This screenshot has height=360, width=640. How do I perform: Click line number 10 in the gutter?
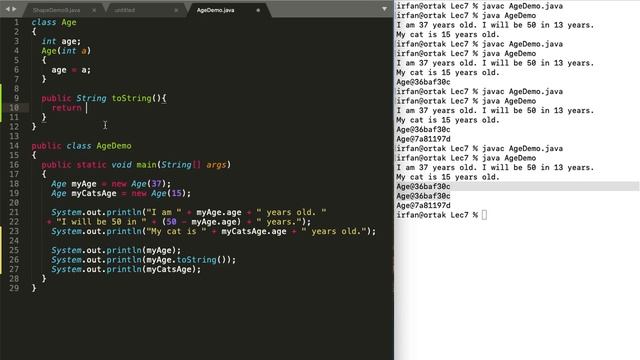click(x=14, y=108)
